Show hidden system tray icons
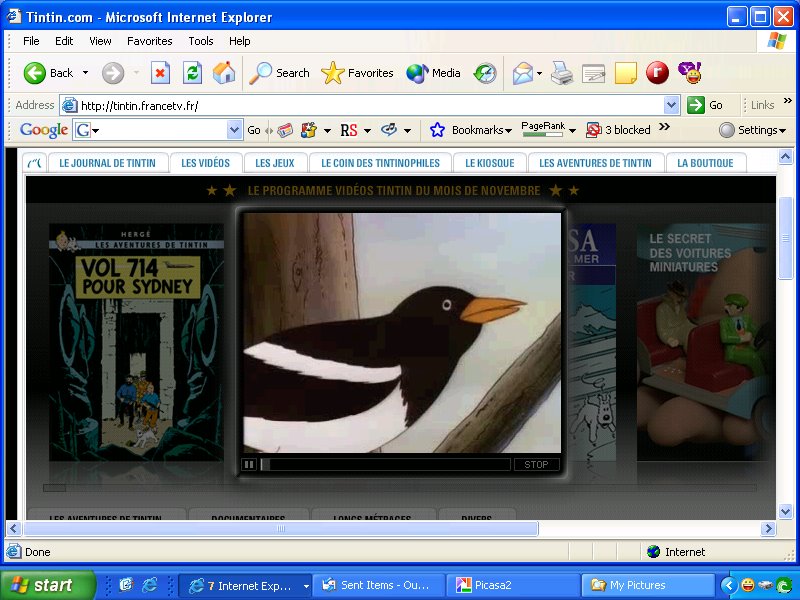The height and width of the screenshot is (600, 800). (x=729, y=585)
